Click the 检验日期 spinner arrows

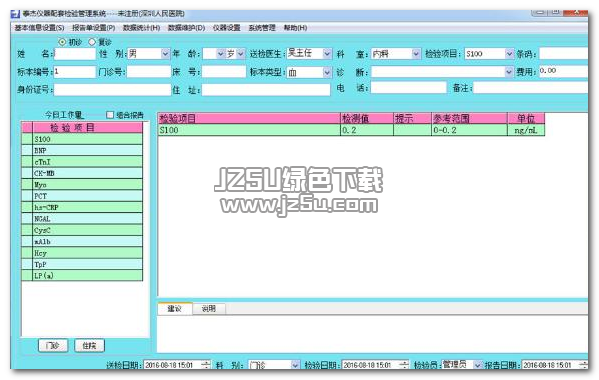click(x=404, y=365)
